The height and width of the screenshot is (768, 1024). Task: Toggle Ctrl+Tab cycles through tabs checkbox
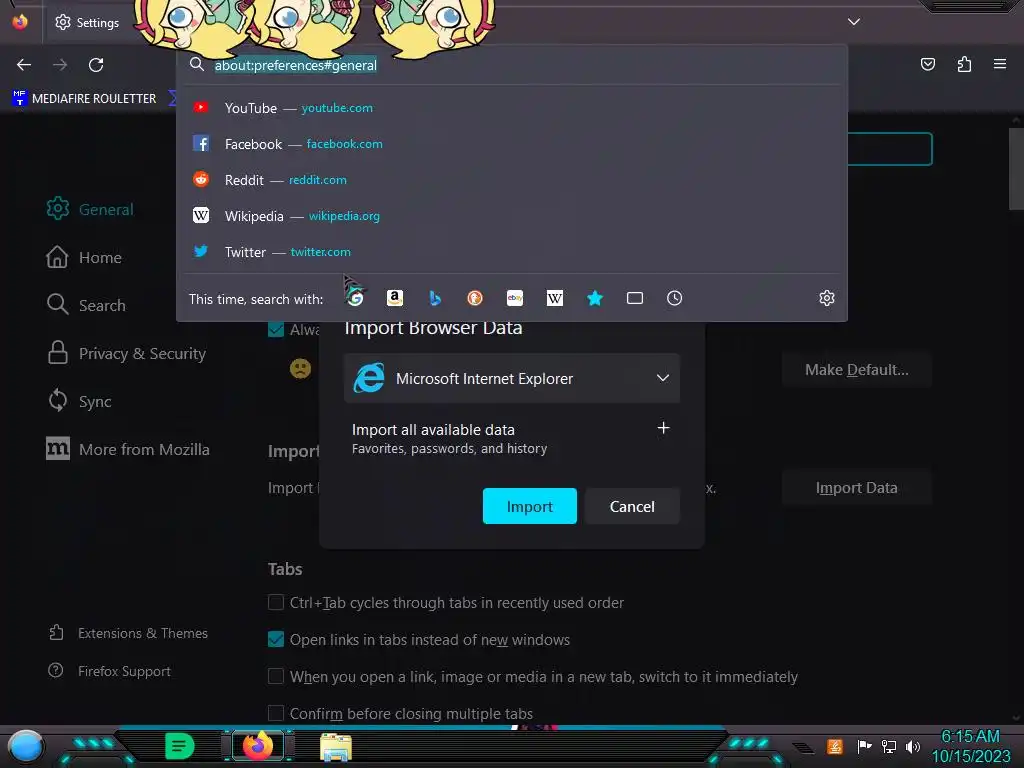276,602
